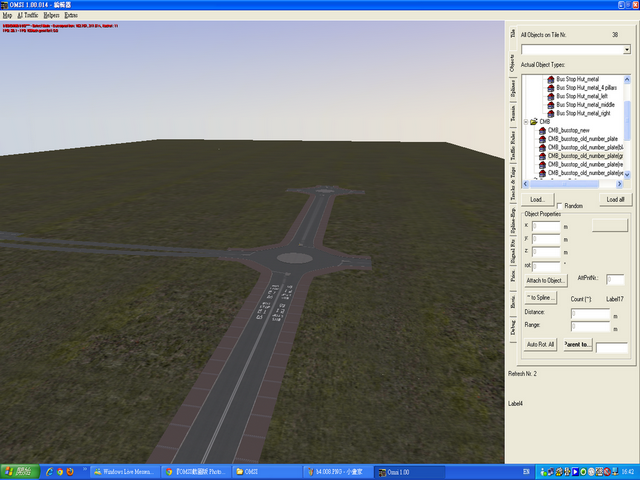Select CMB_busstop_new object icon
Viewport: 640px width, 480px height.
click(x=542, y=131)
